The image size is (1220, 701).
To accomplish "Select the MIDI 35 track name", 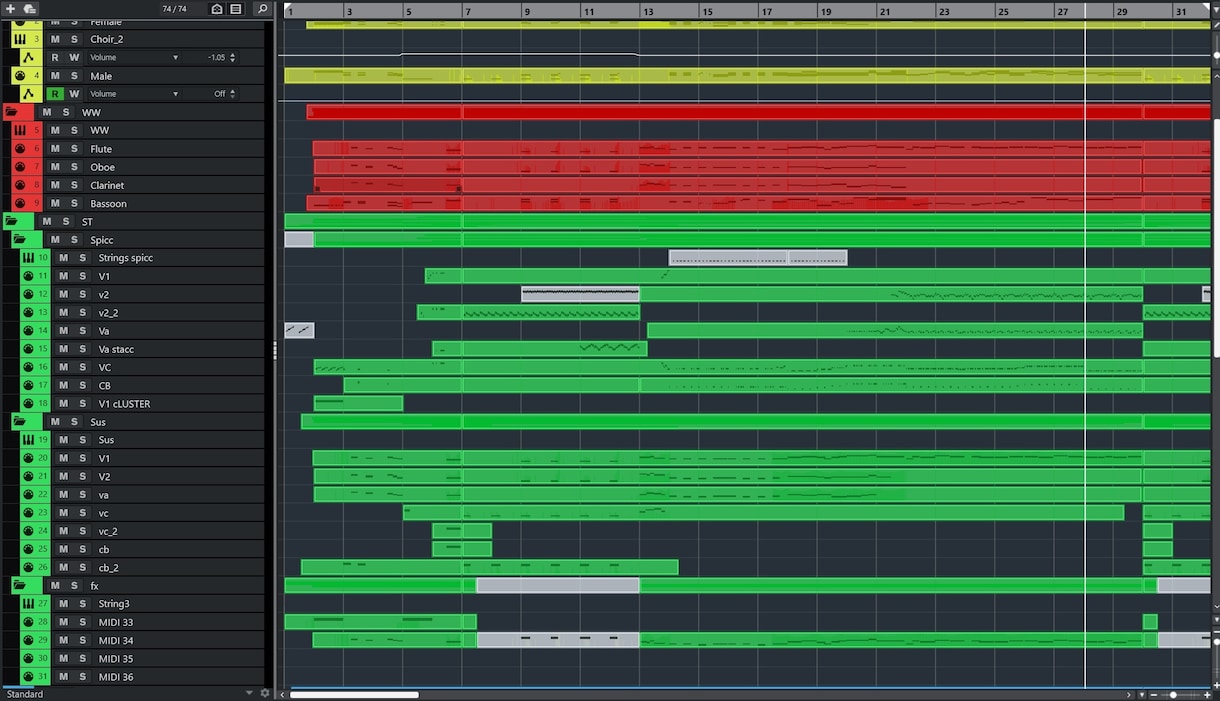I will (x=116, y=659).
